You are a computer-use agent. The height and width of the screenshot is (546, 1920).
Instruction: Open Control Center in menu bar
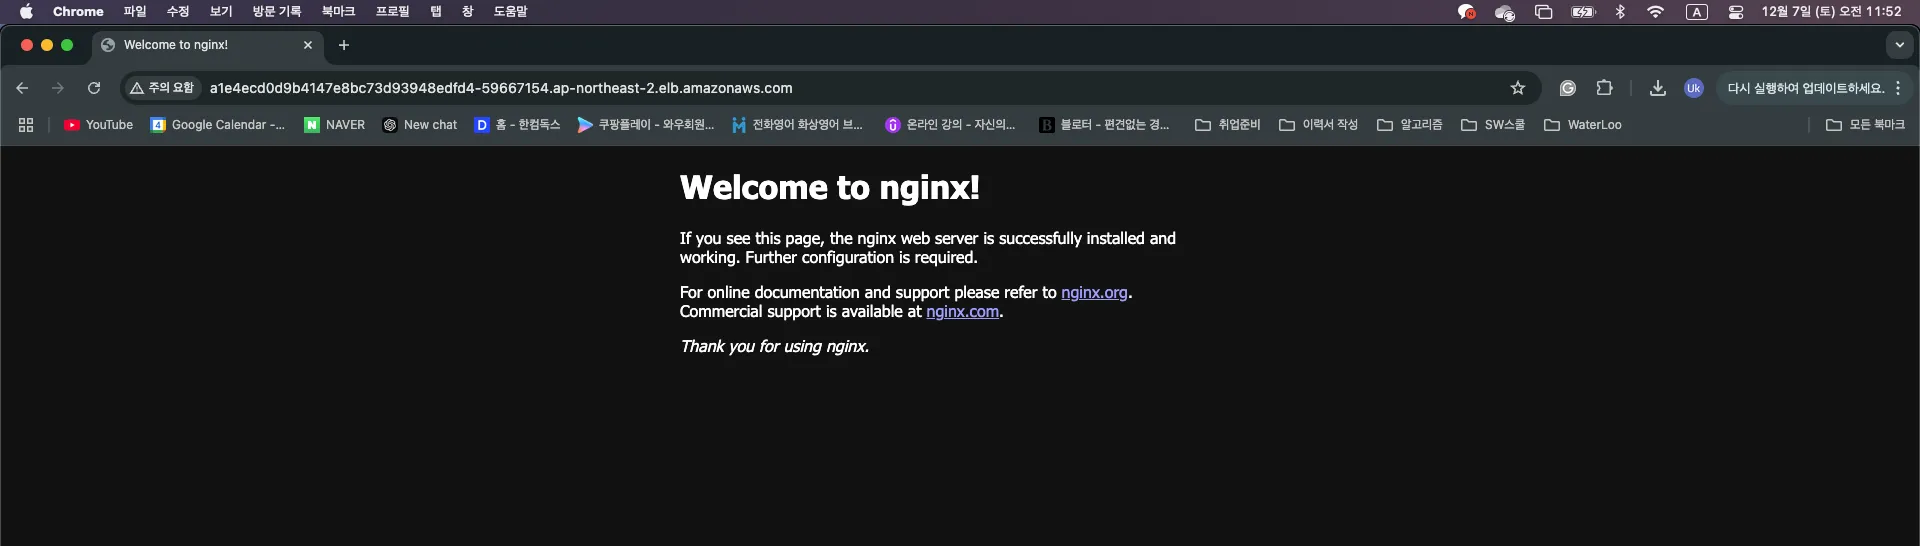[1736, 12]
